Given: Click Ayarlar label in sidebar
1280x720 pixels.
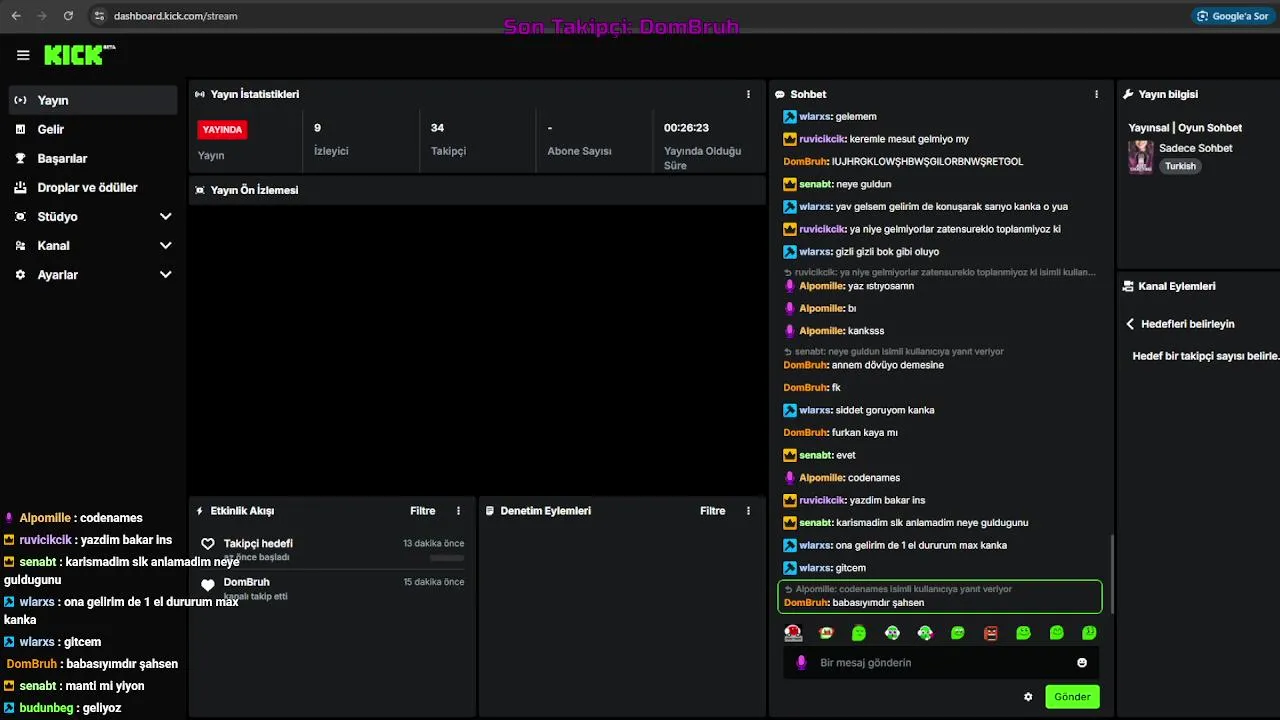Looking at the screenshot, I should pyautogui.click(x=58, y=275).
